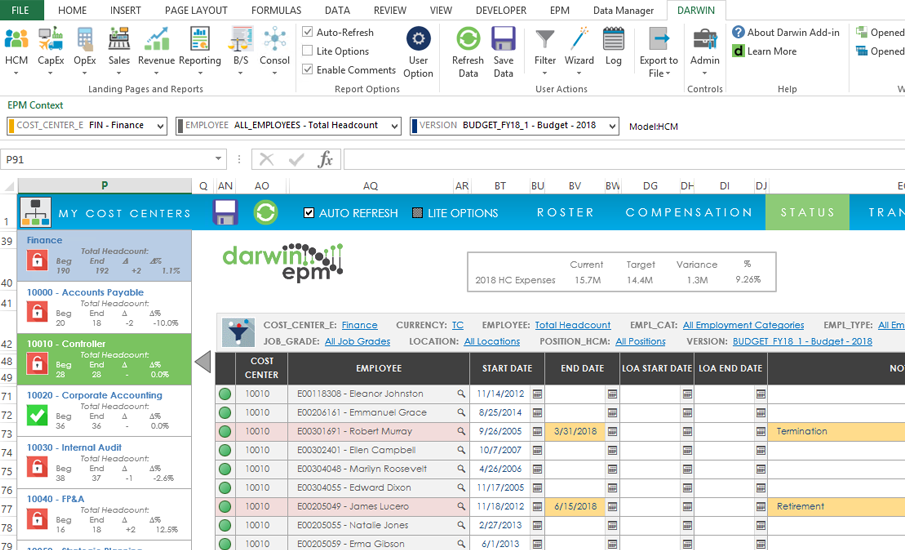The image size is (905, 550).
Task: Click the filter funnel icon beside COST_CENTER_E
Action: point(238,332)
